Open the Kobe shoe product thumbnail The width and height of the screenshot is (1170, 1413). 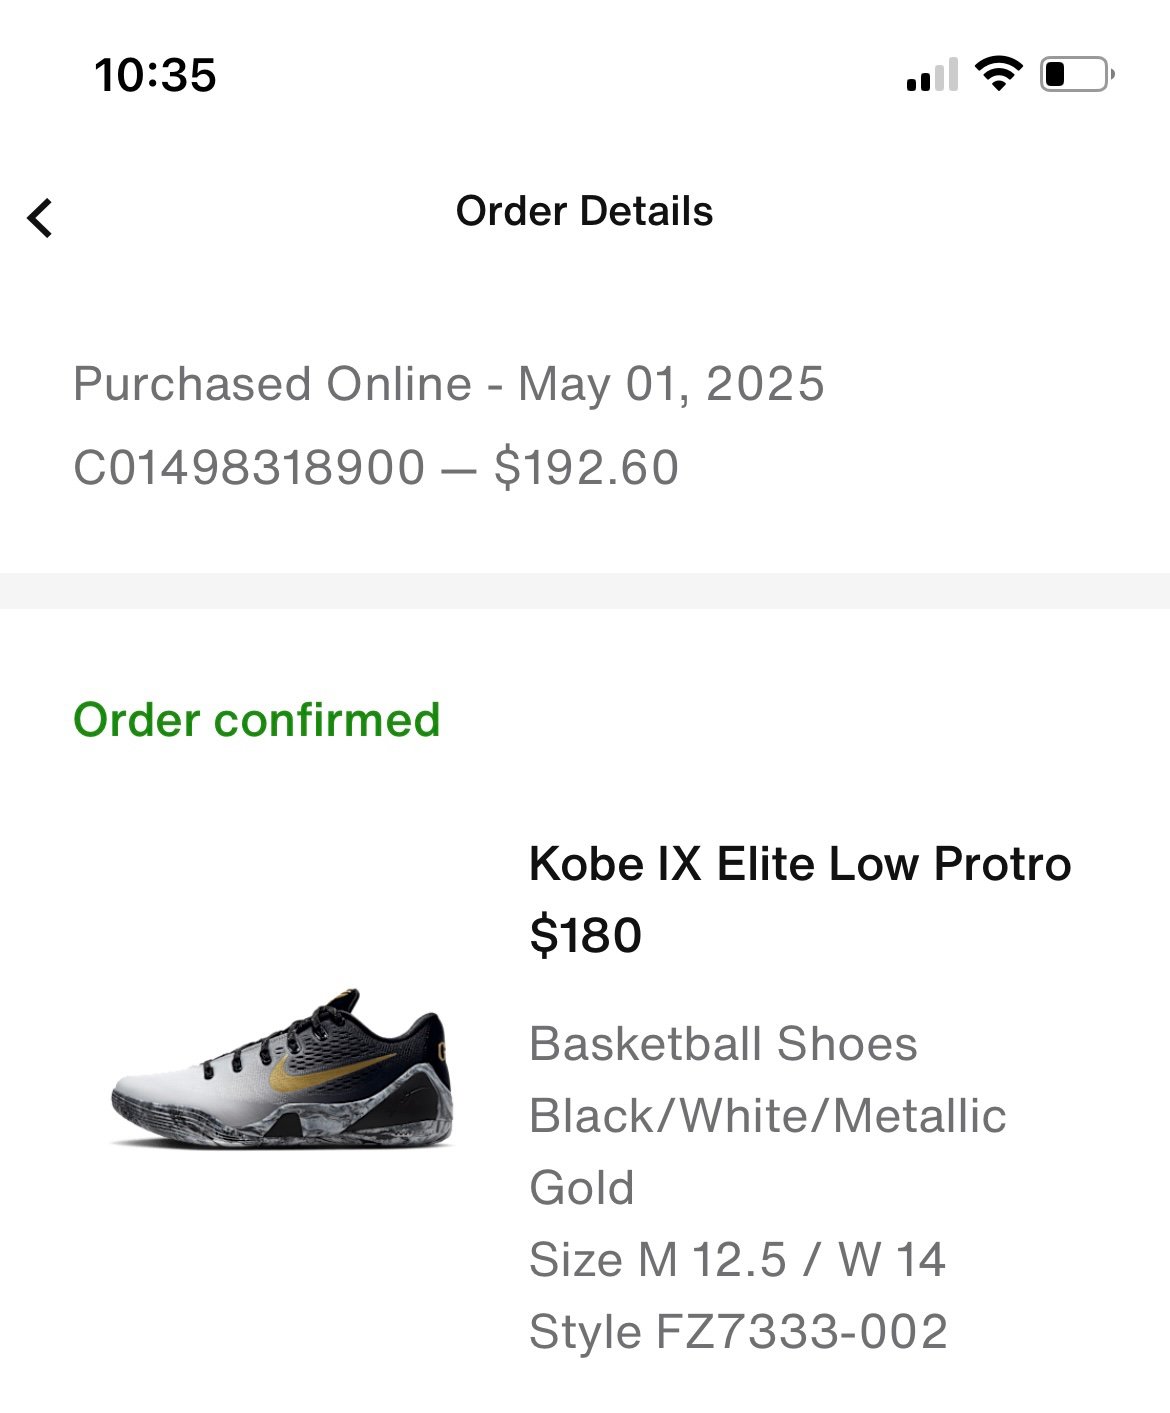click(x=283, y=1069)
